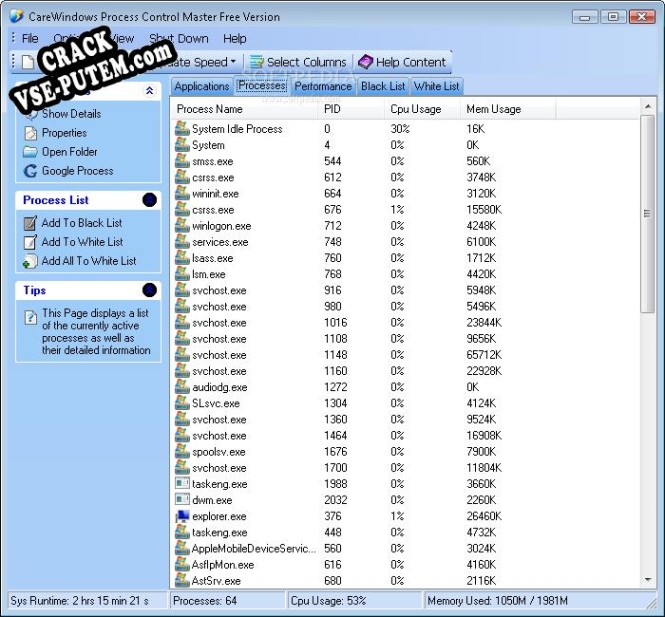
Task: Click the Properties icon in sidebar
Action: (x=31, y=133)
